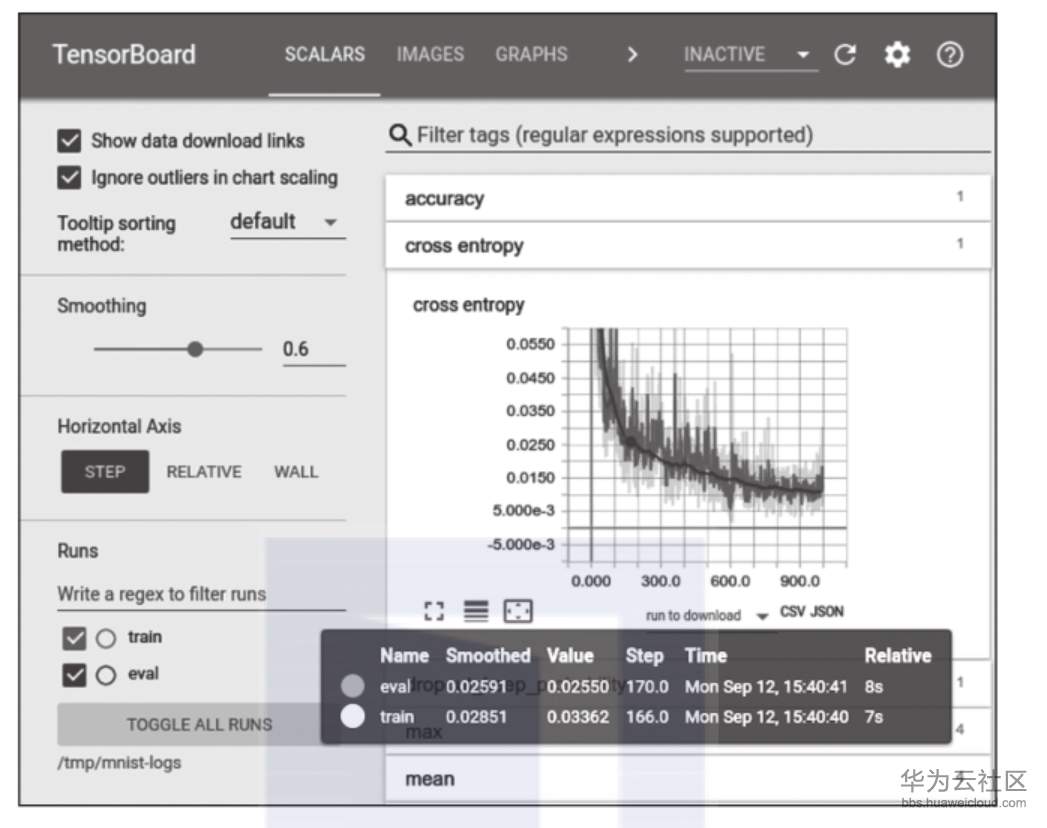Viewport: 1047px width, 828px height.
Task: Select only the train run radio
Action: (106, 638)
